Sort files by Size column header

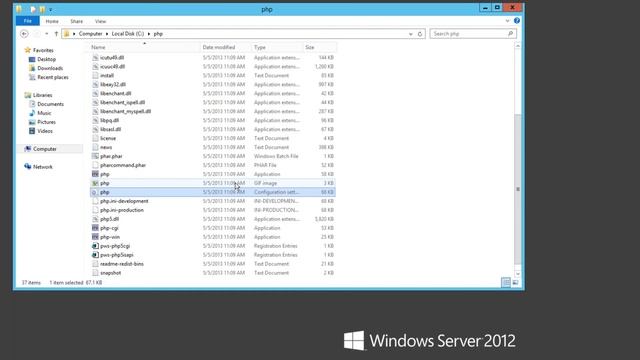tap(320, 47)
